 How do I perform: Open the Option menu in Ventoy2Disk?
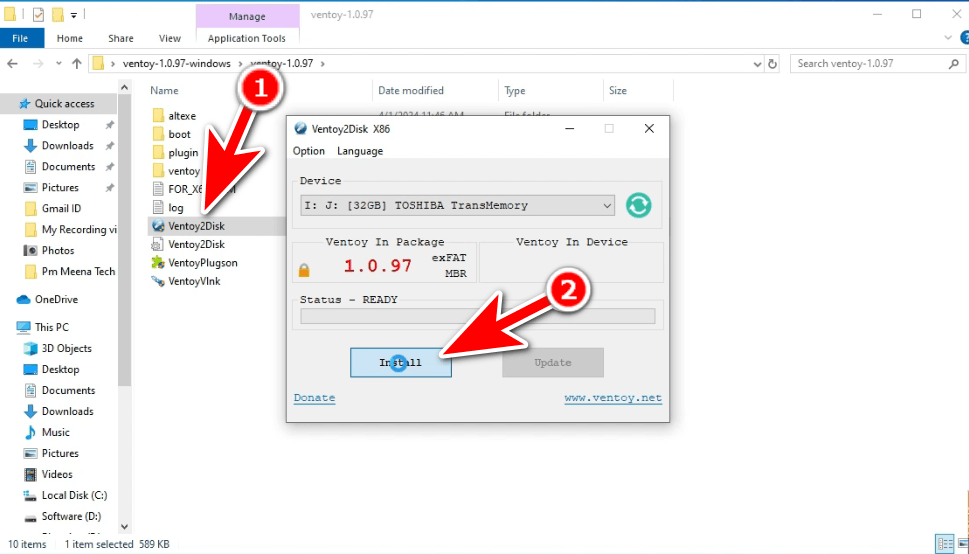[x=308, y=151]
